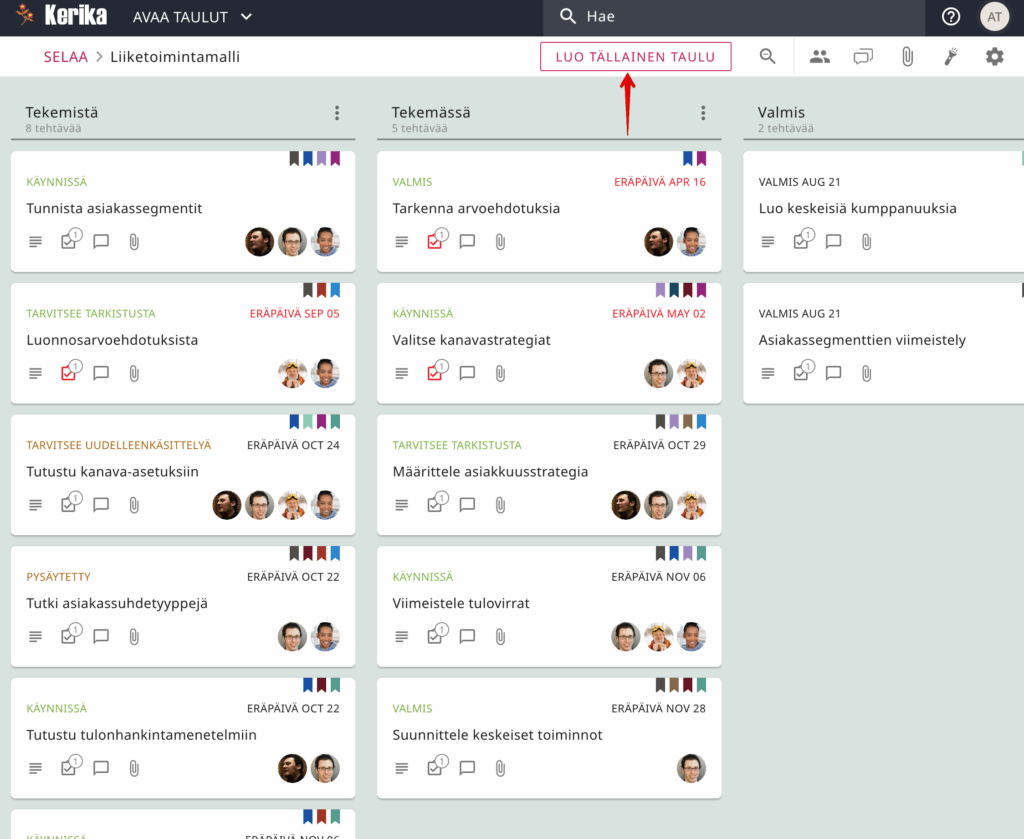Click the board search magnifier icon
This screenshot has height=839, width=1024.
767,57
